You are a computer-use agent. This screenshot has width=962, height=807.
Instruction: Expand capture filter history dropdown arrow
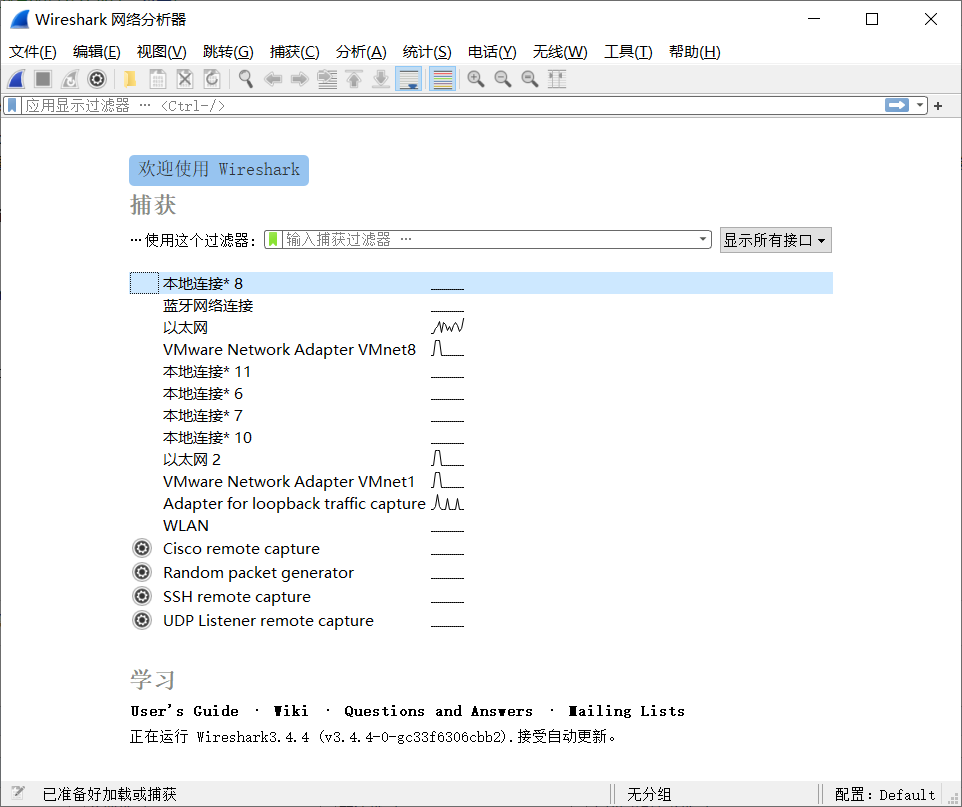pos(703,239)
